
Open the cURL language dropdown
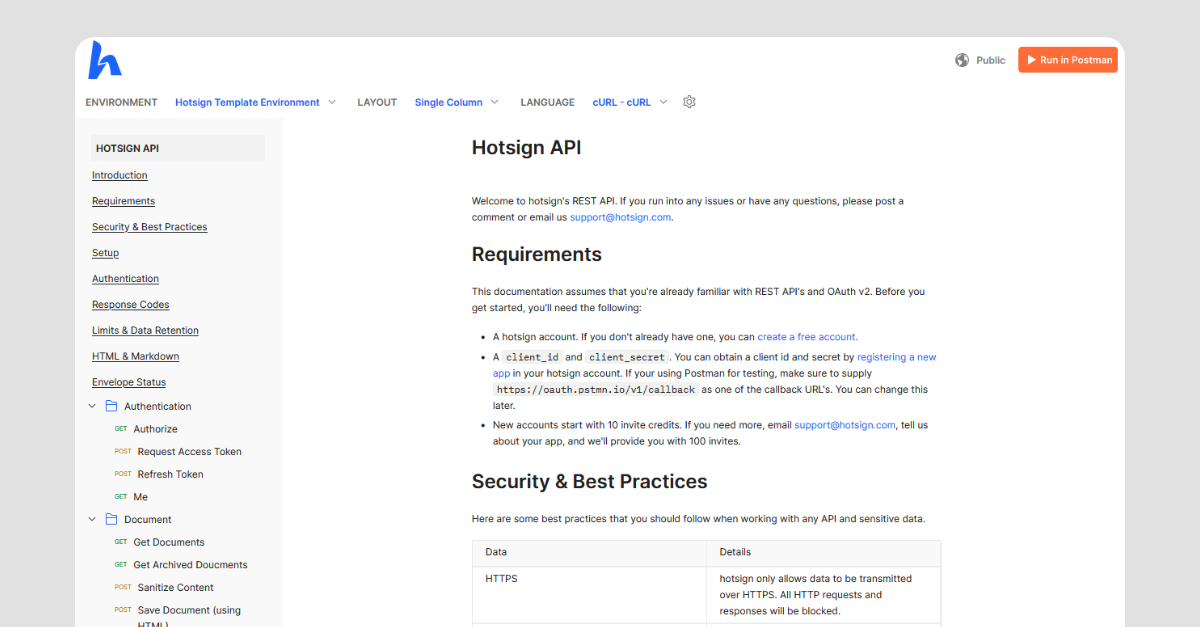click(x=630, y=102)
